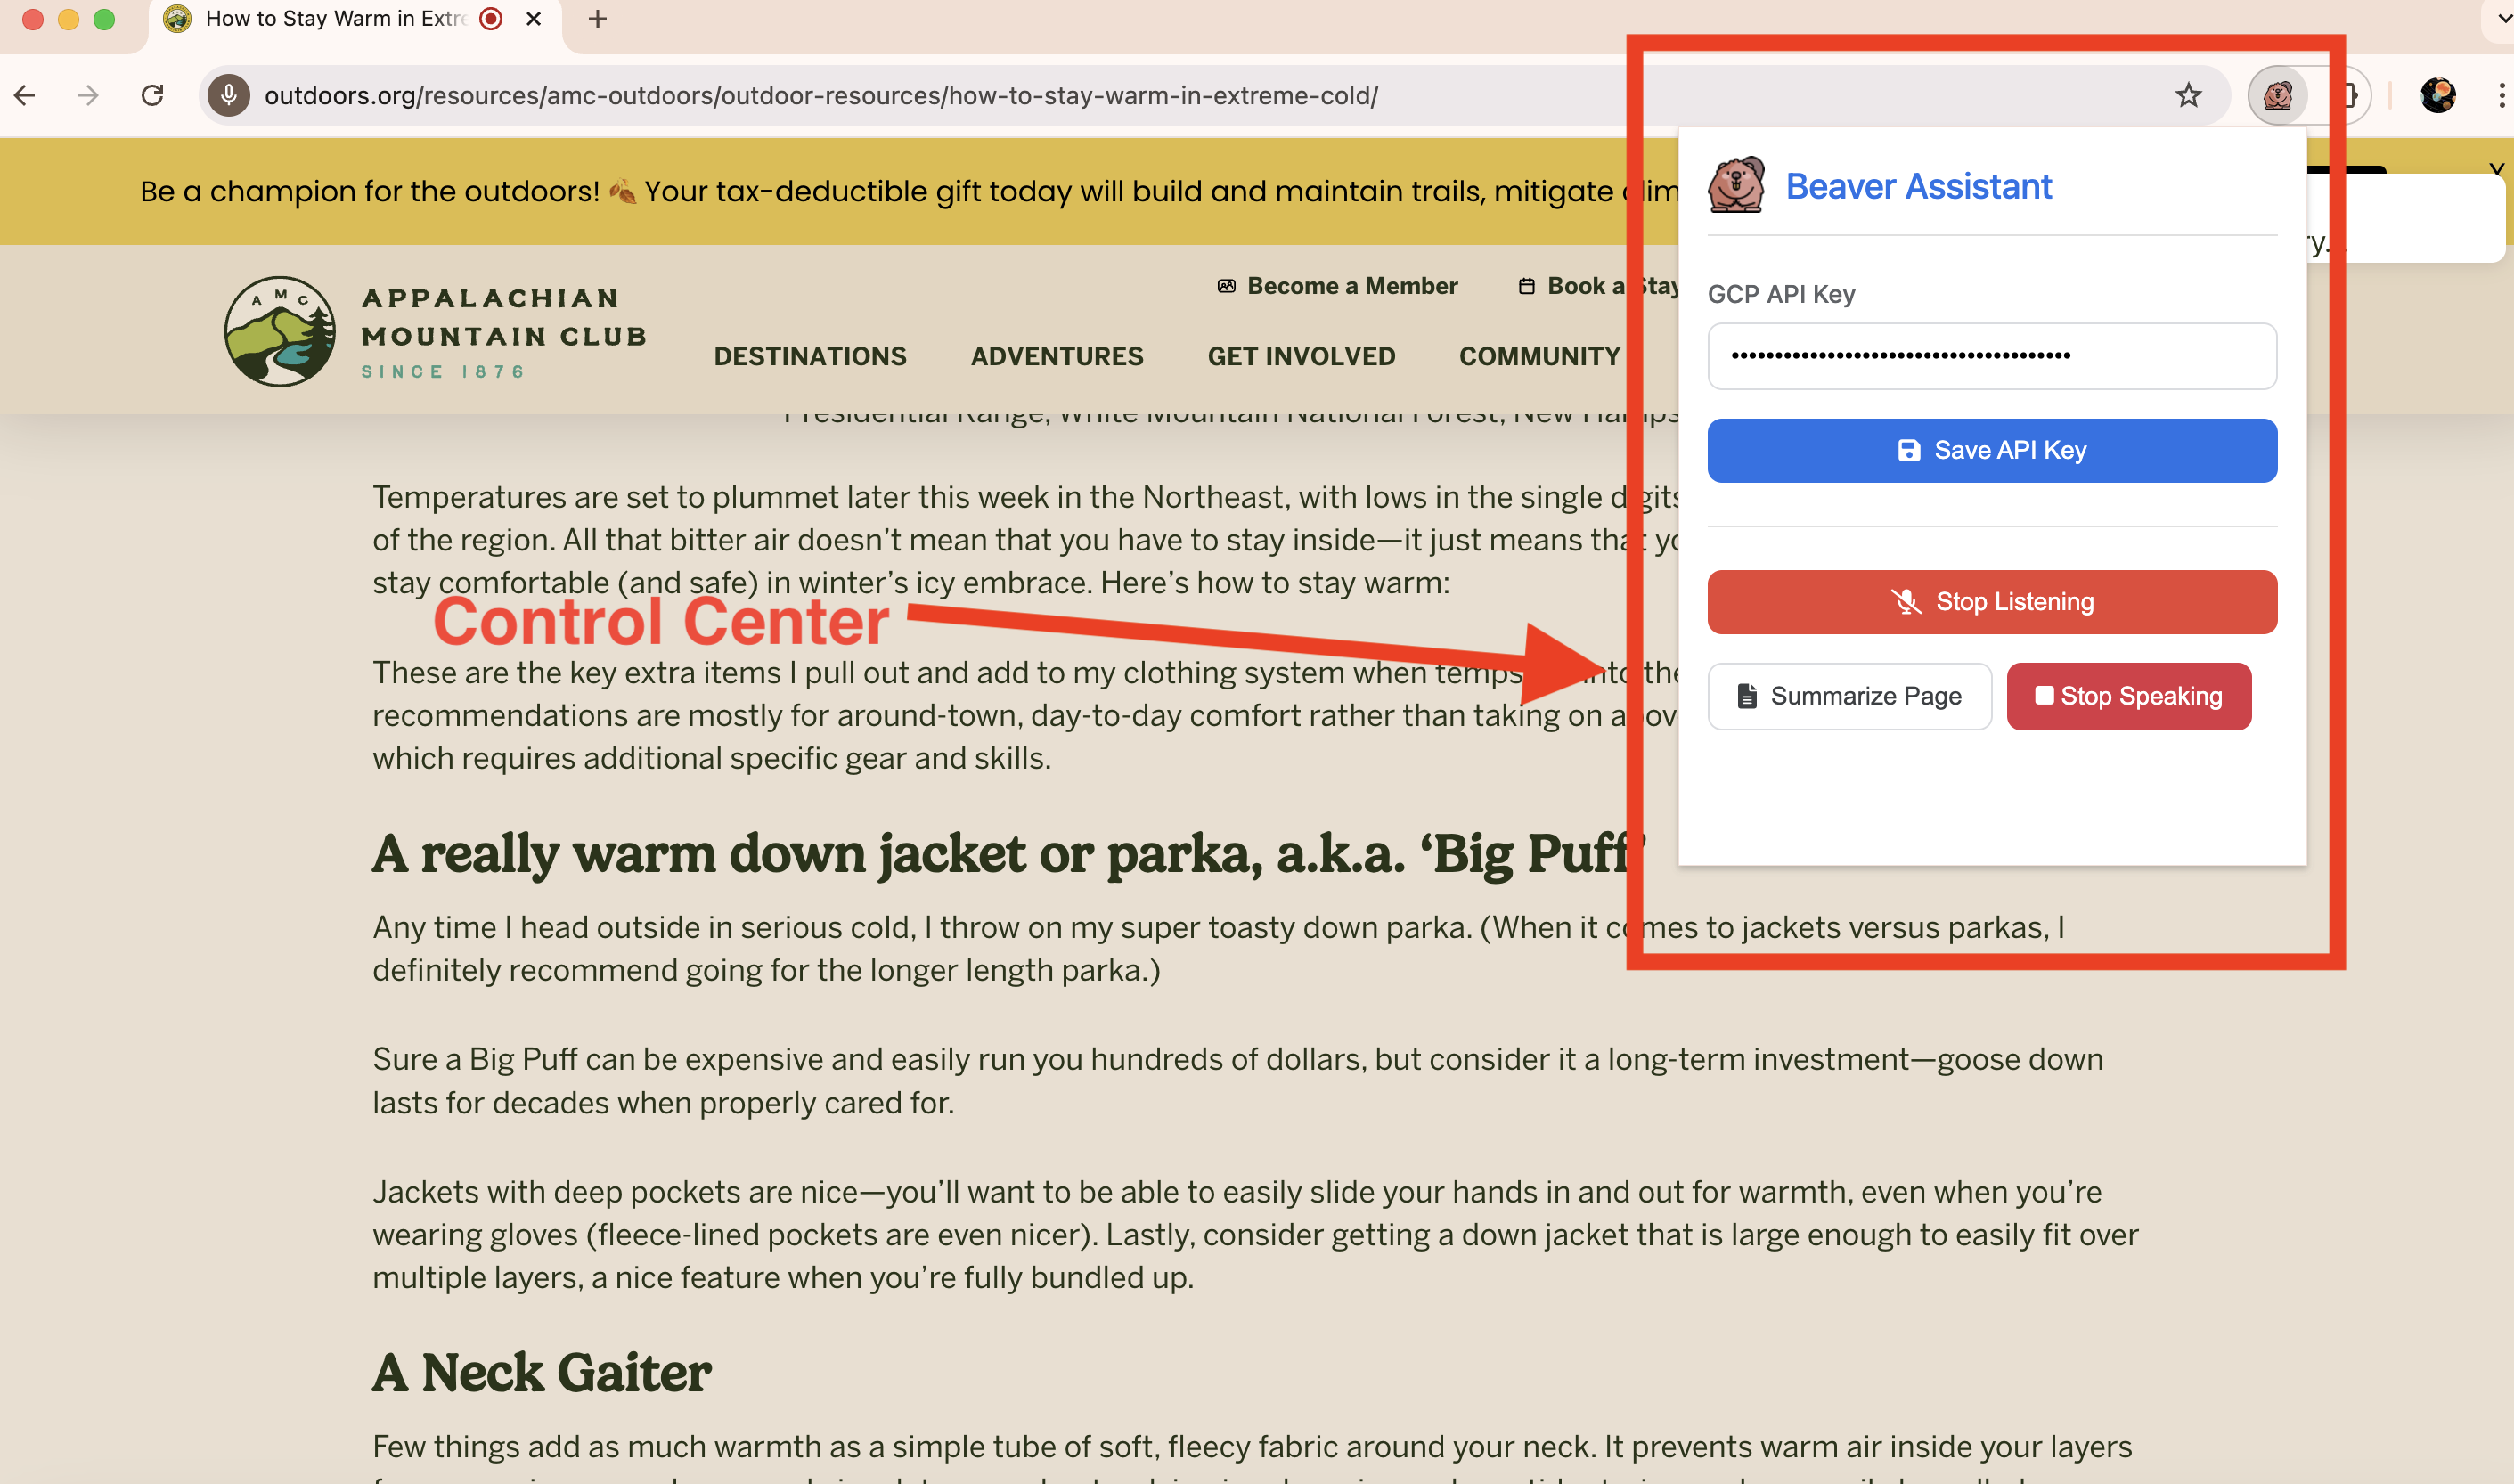
Task: Click the Save API Key button
Action: tap(1991, 450)
